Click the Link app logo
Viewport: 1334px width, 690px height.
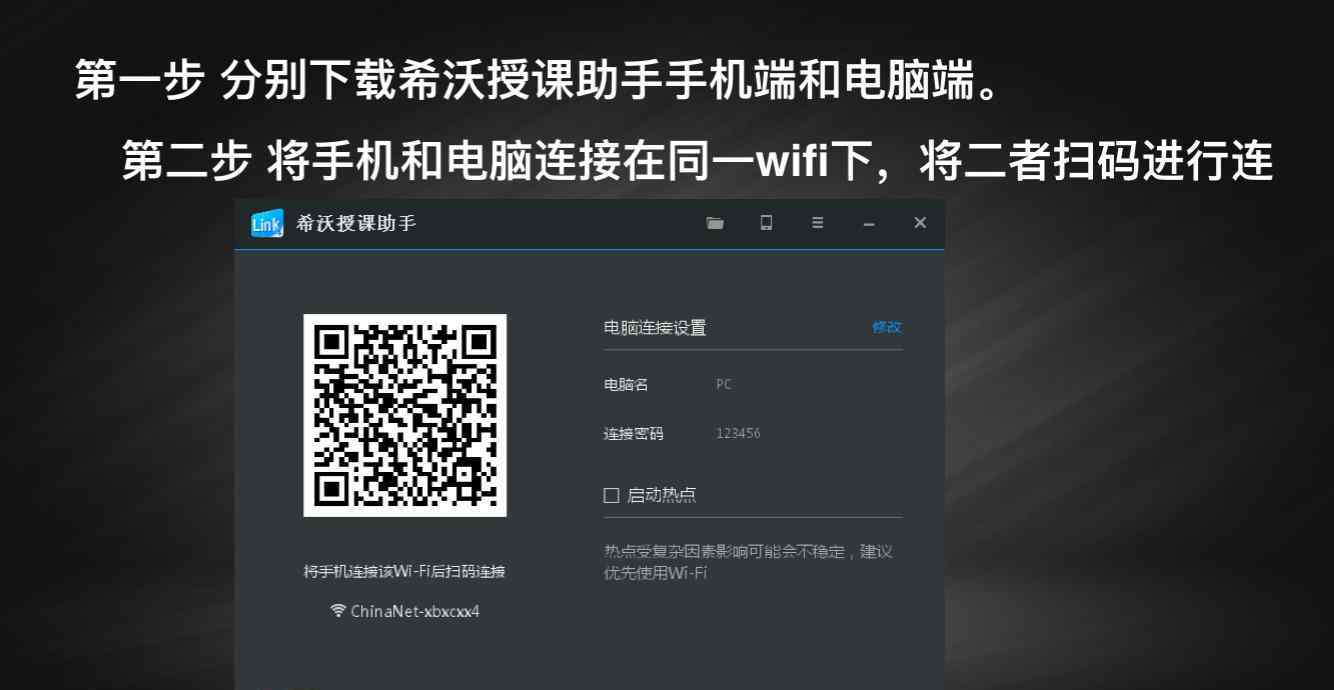[x=267, y=224]
